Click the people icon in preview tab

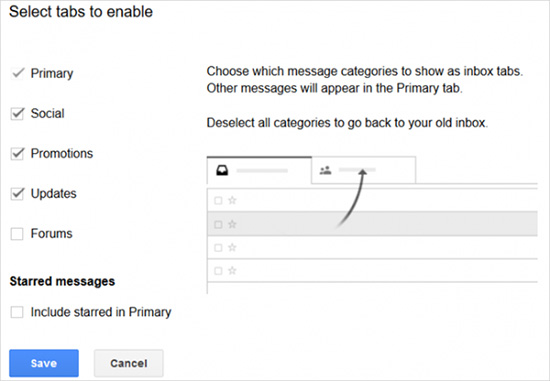(x=326, y=170)
